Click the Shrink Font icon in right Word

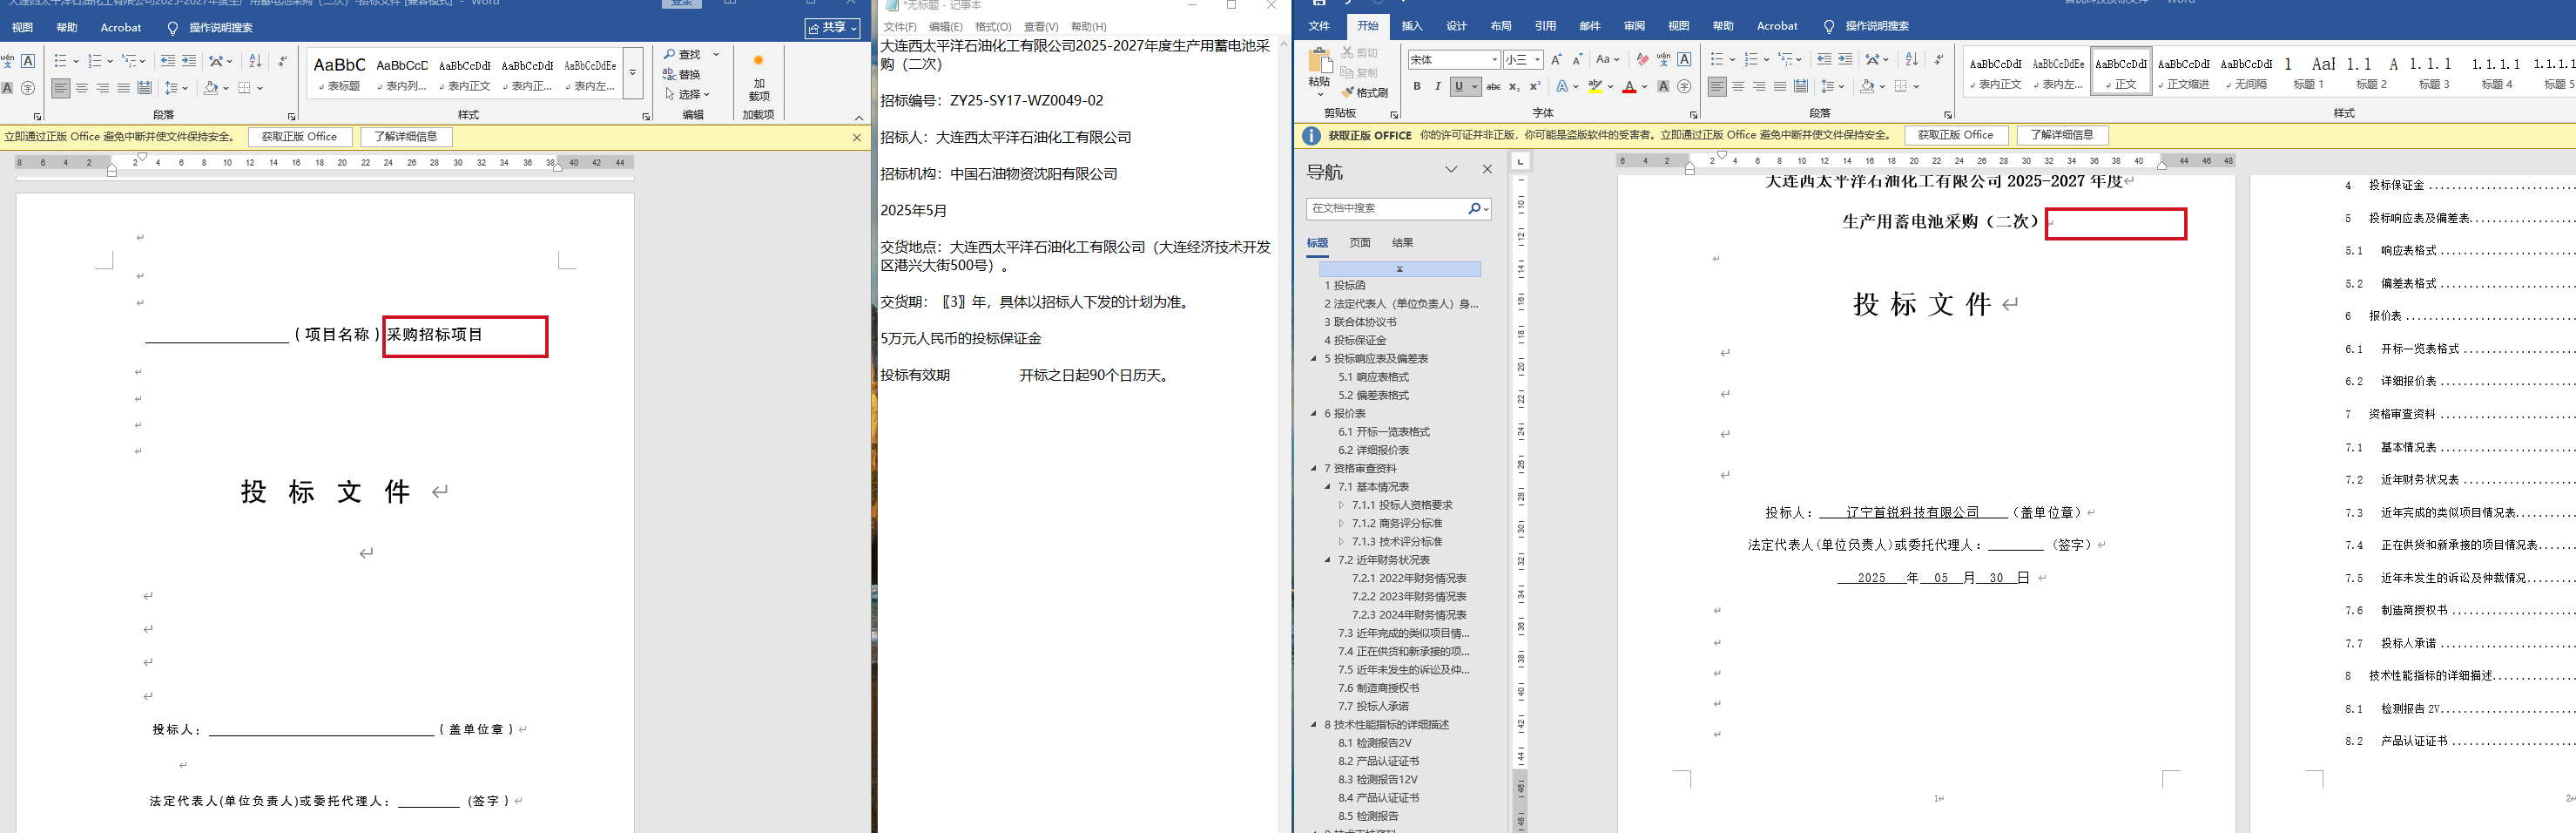pyautogui.click(x=1577, y=60)
